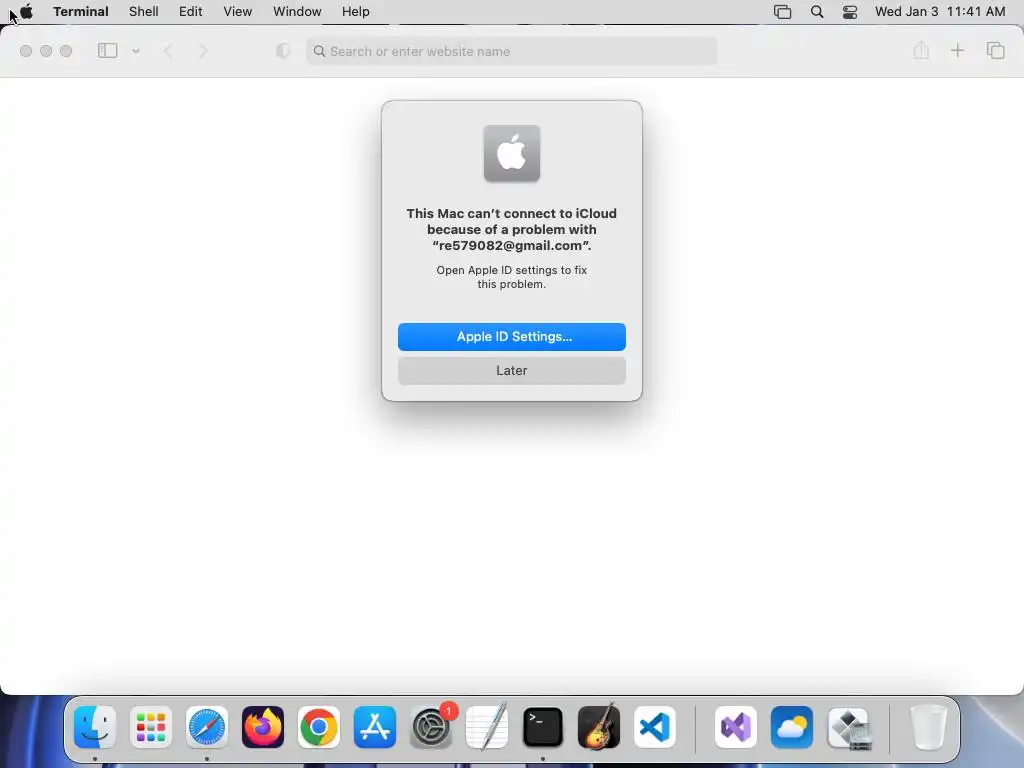Viewport: 1024px width, 768px height.
Task: Click the privacy report shield icon
Action: click(283, 50)
